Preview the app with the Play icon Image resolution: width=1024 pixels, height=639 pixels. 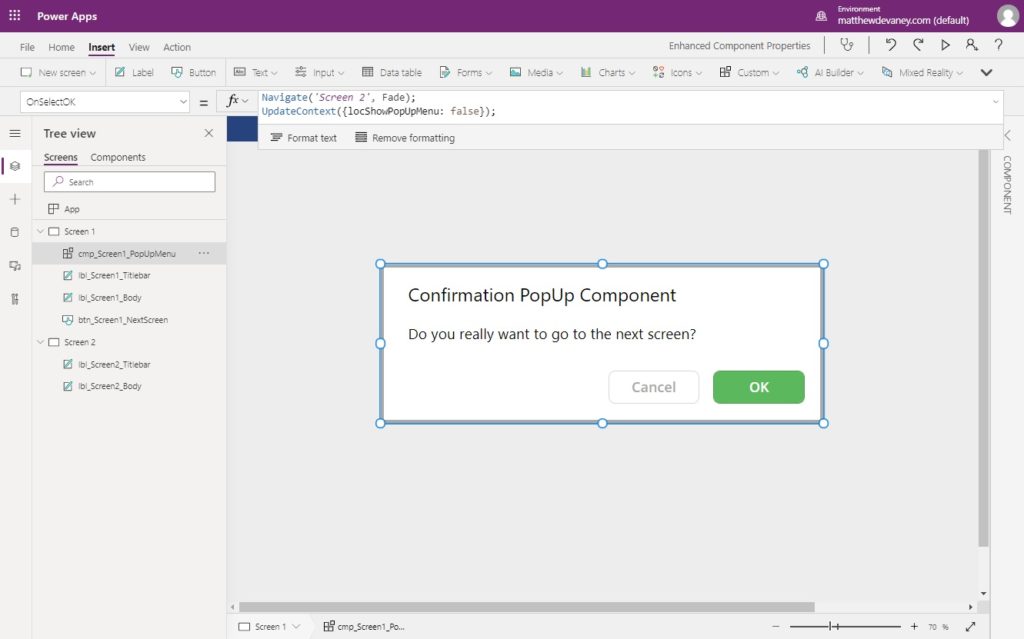945,45
